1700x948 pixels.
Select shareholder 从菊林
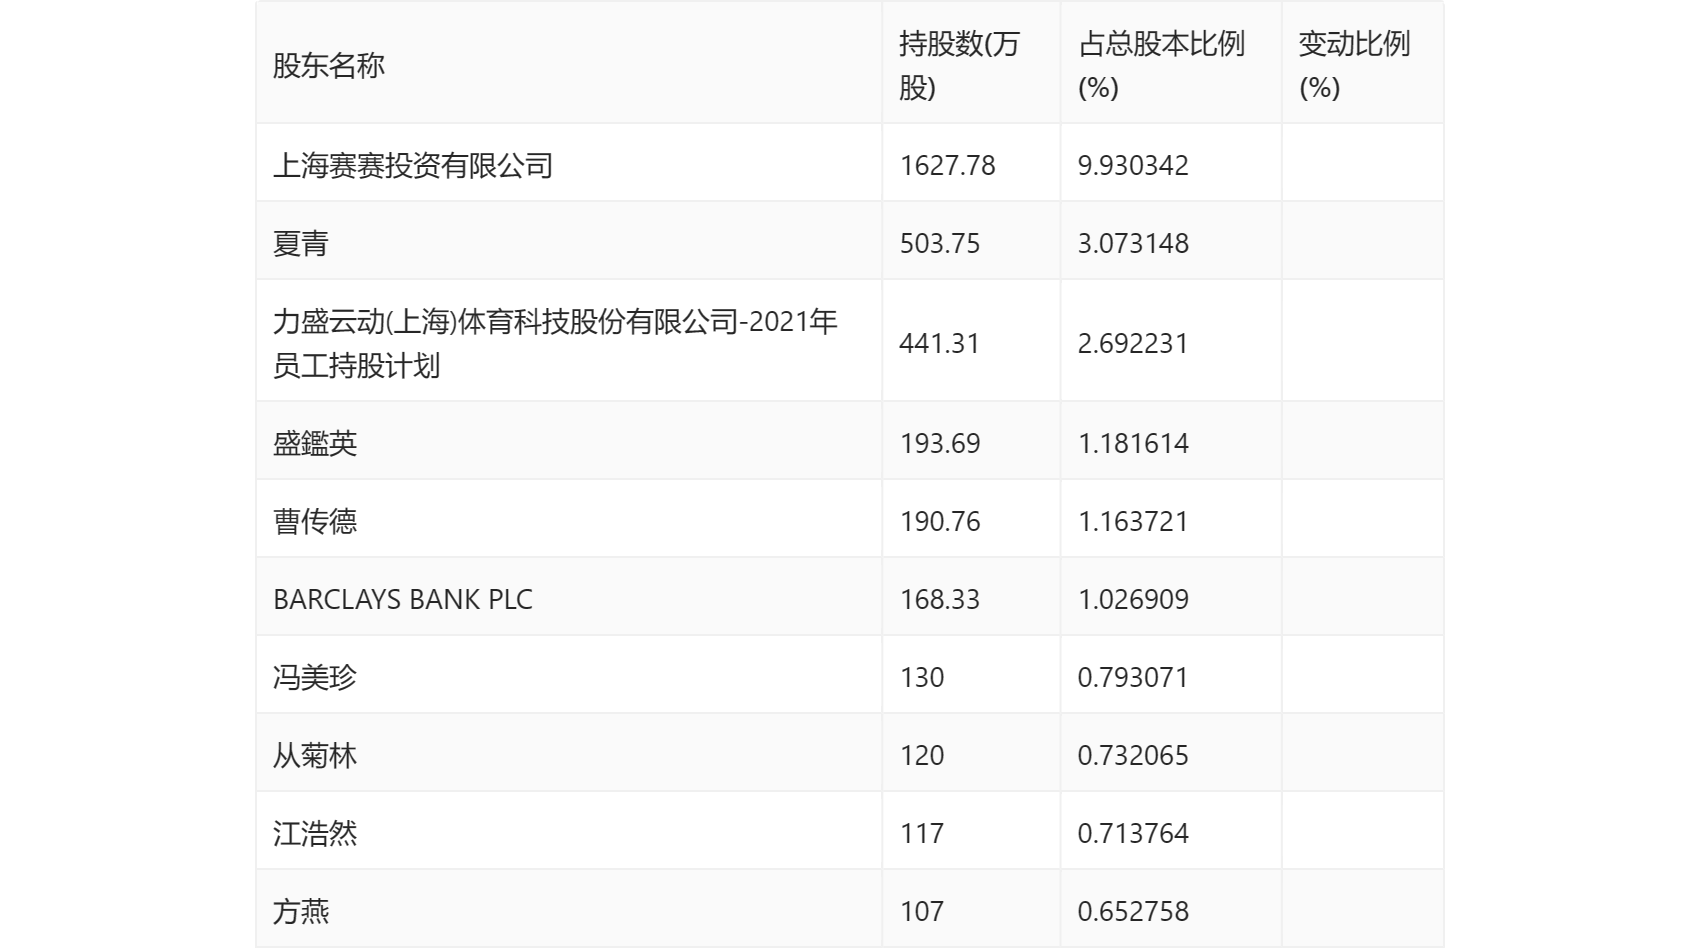[x=315, y=755]
